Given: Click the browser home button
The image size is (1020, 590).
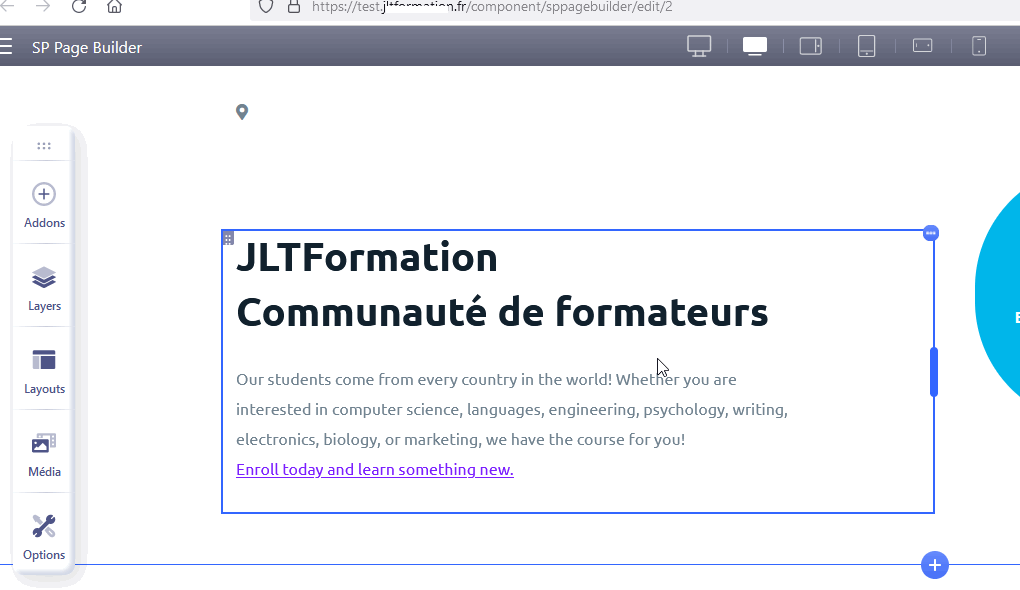Looking at the screenshot, I should point(114,7).
